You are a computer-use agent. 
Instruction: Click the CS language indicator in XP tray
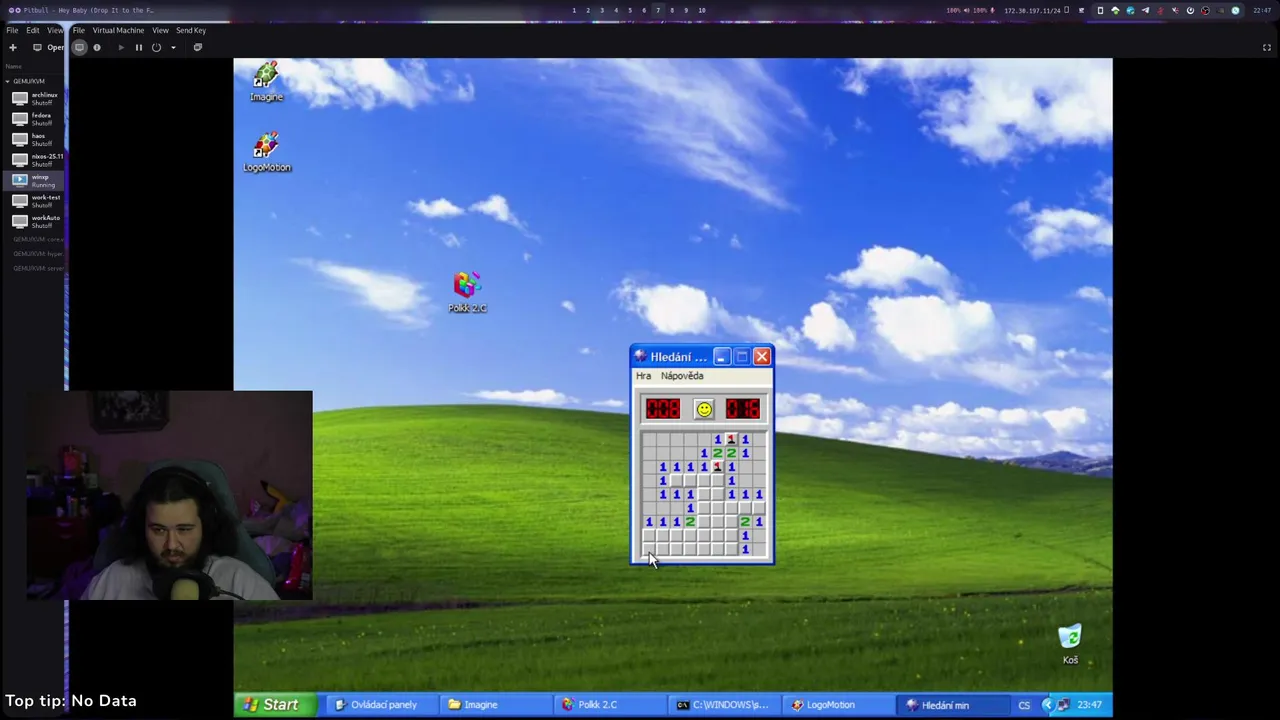tap(1024, 705)
